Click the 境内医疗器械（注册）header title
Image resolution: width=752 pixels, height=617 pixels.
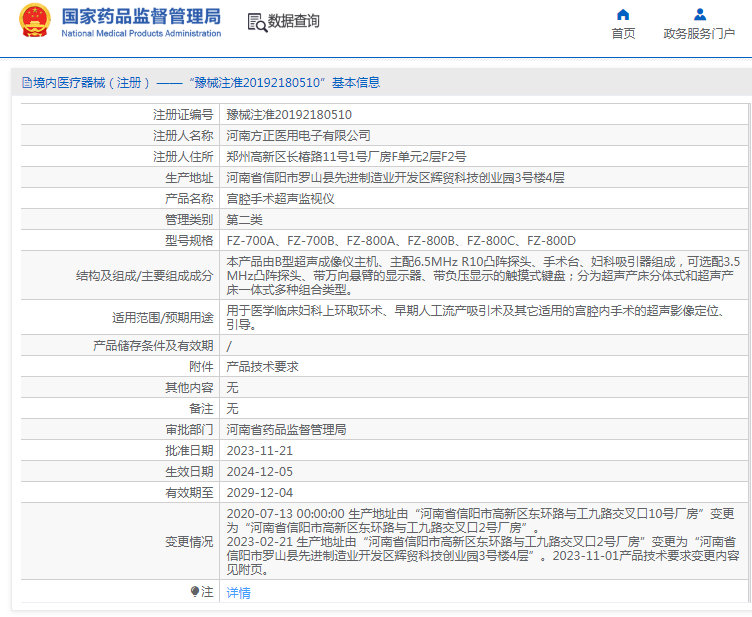201,82
